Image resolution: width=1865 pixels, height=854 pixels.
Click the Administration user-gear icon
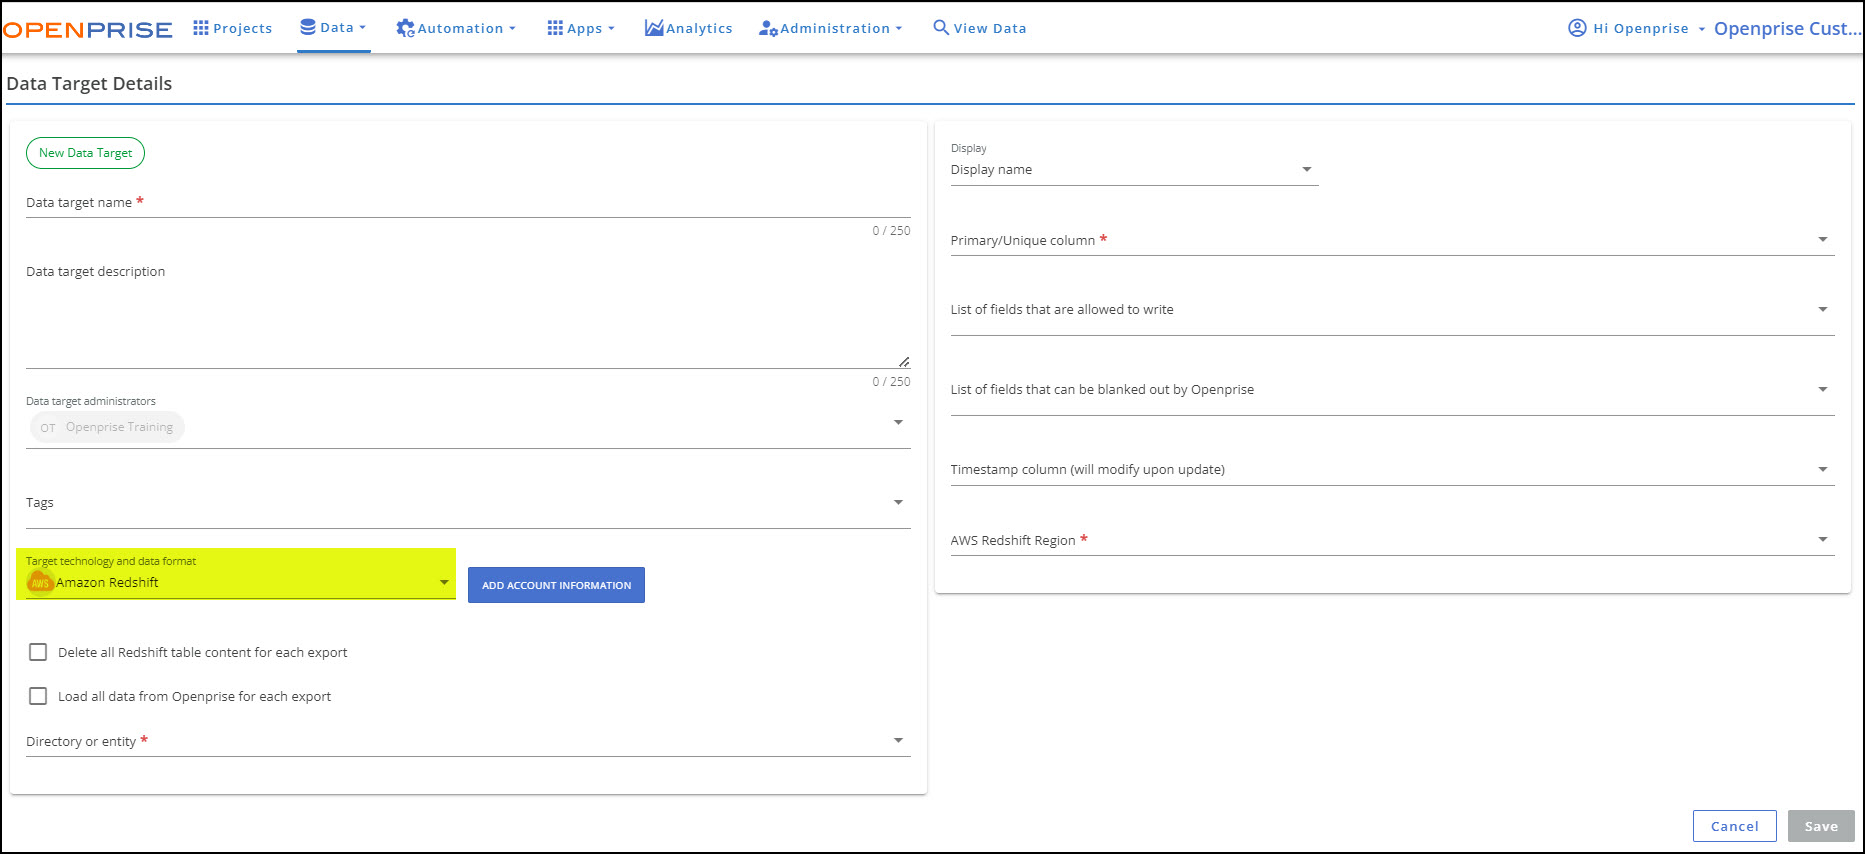point(768,28)
